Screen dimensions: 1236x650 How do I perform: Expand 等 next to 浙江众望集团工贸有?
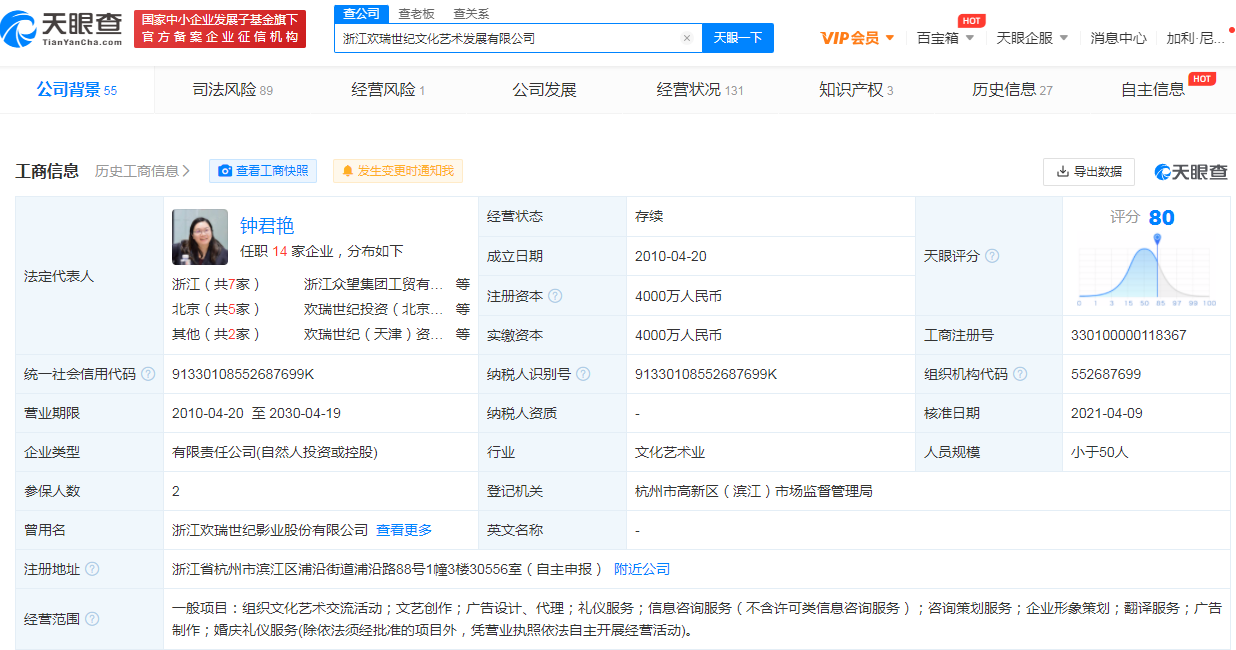[463, 284]
